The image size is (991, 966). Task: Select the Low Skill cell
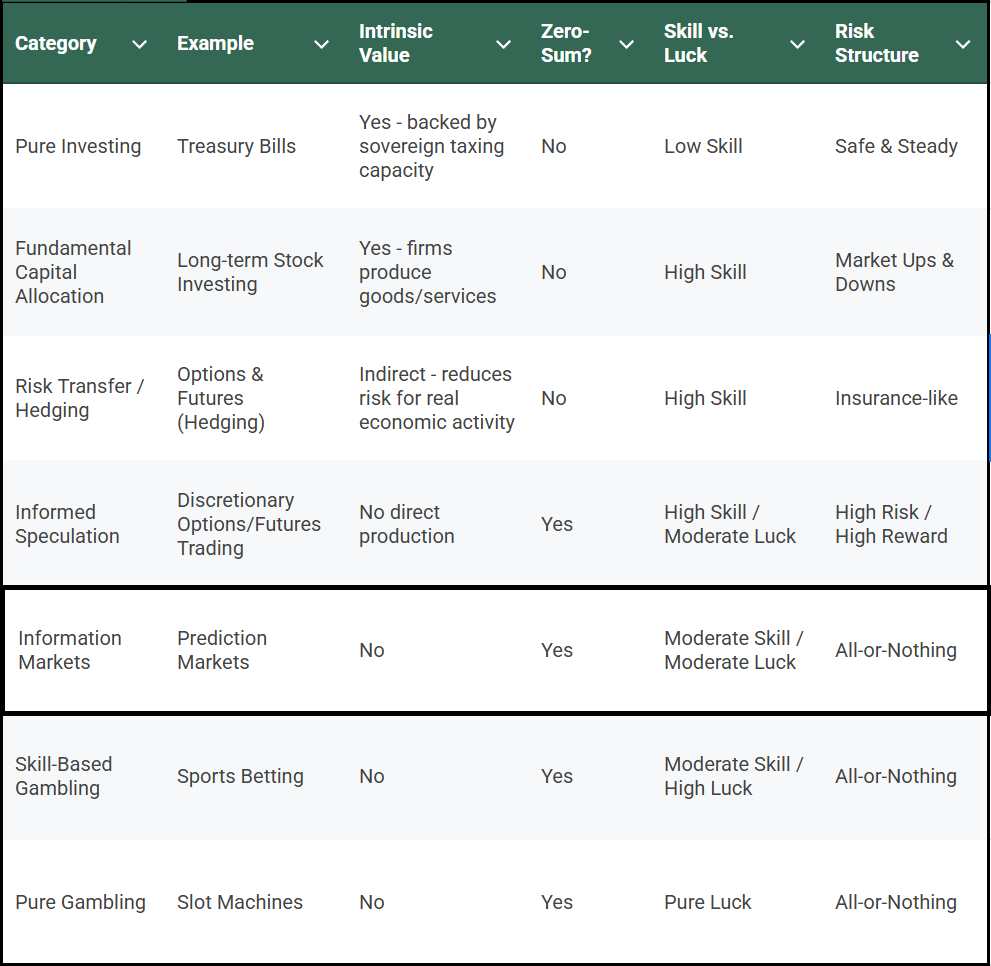click(703, 146)
